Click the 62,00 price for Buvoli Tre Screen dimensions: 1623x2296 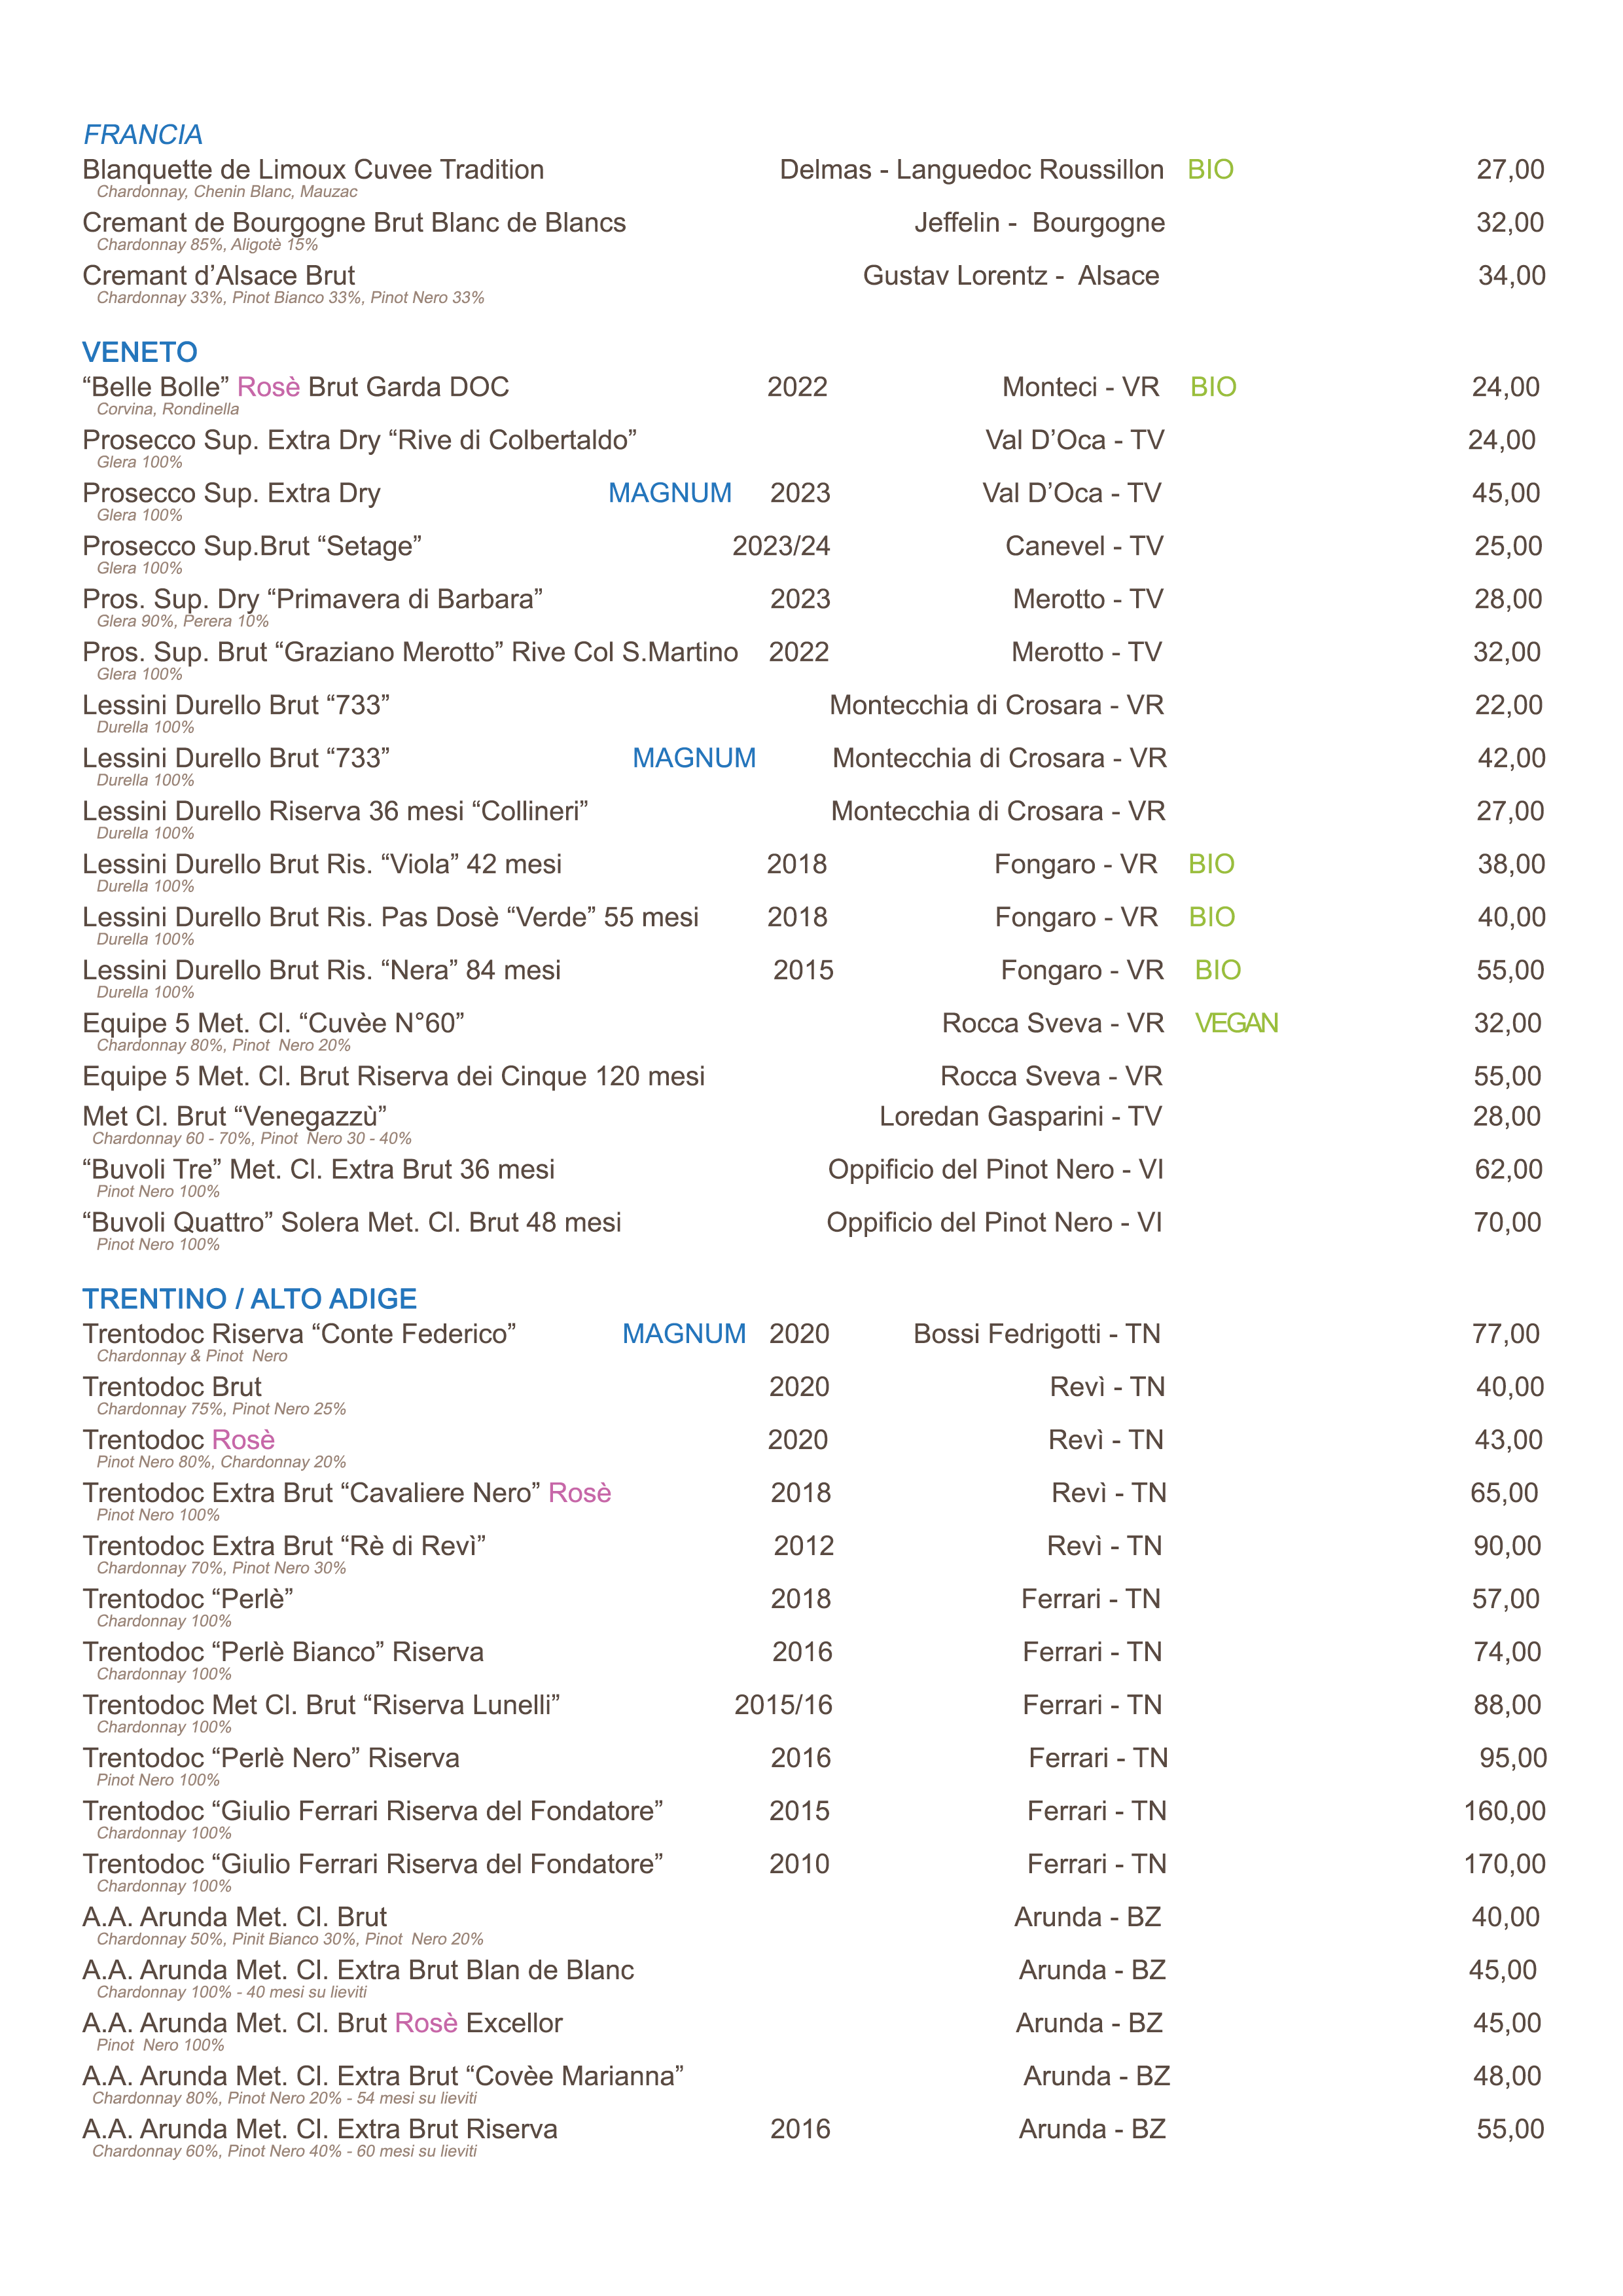1508,1169
